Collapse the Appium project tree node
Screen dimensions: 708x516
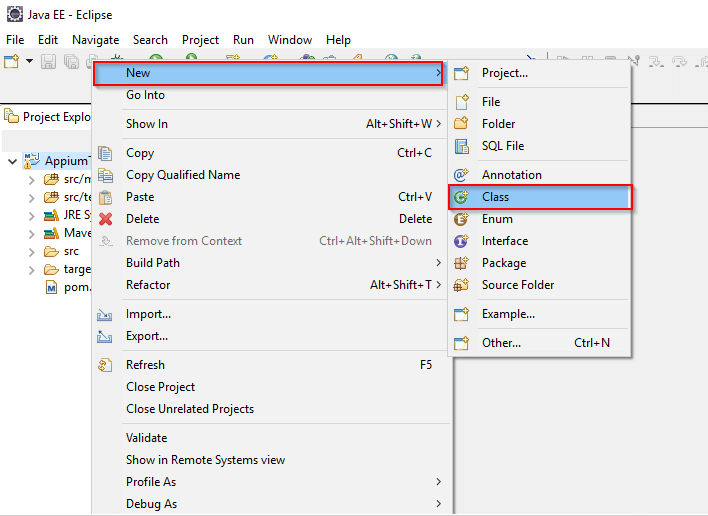point(12,161)
